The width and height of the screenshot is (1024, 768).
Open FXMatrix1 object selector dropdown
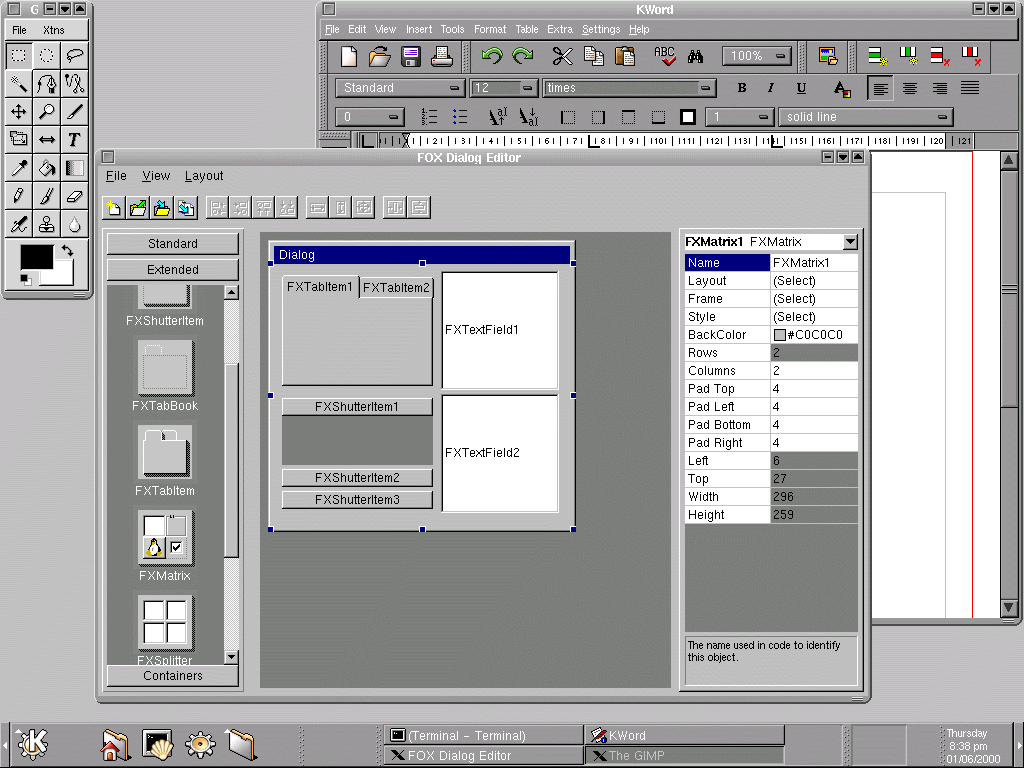tap(850, 242)
